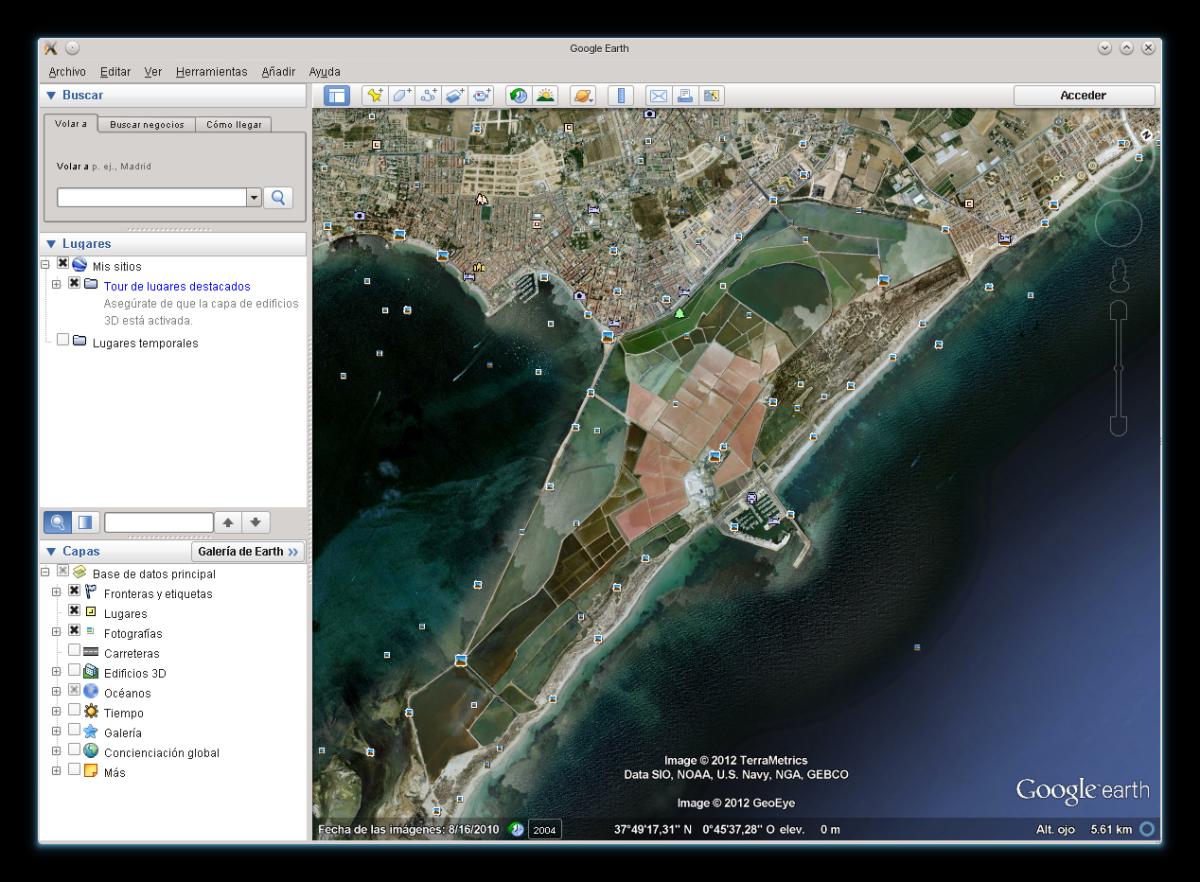This screenshot has height=882, width=1200.
Task: Click the print toolbar icon
Action: coord(685,96)
